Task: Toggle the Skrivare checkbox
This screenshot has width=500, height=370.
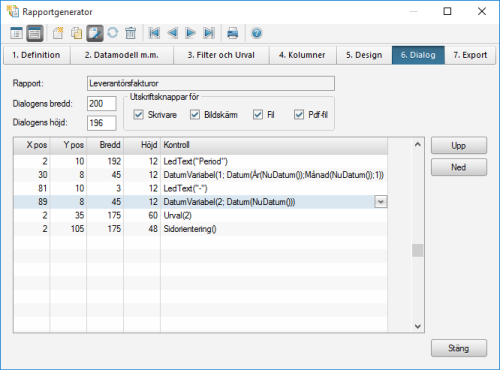Action: point(138,115)
